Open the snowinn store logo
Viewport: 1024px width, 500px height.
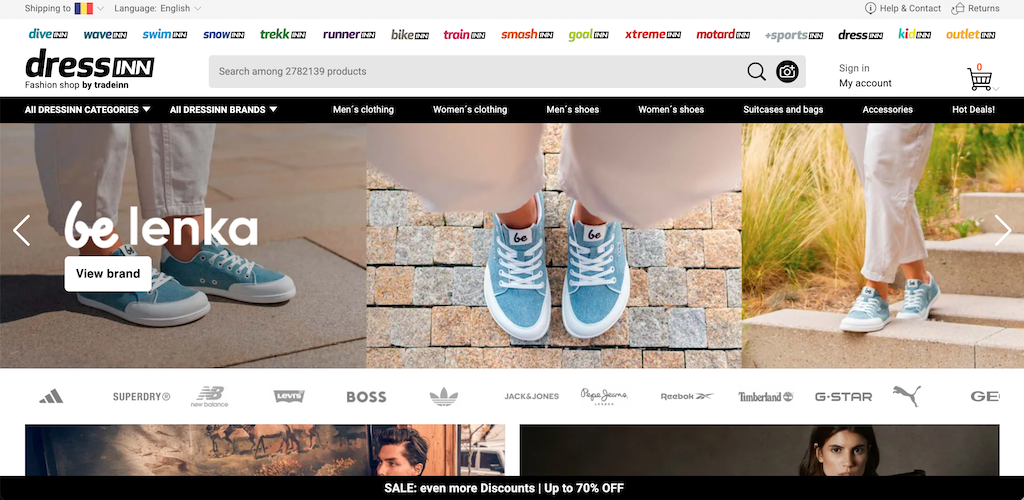[223, 34]
